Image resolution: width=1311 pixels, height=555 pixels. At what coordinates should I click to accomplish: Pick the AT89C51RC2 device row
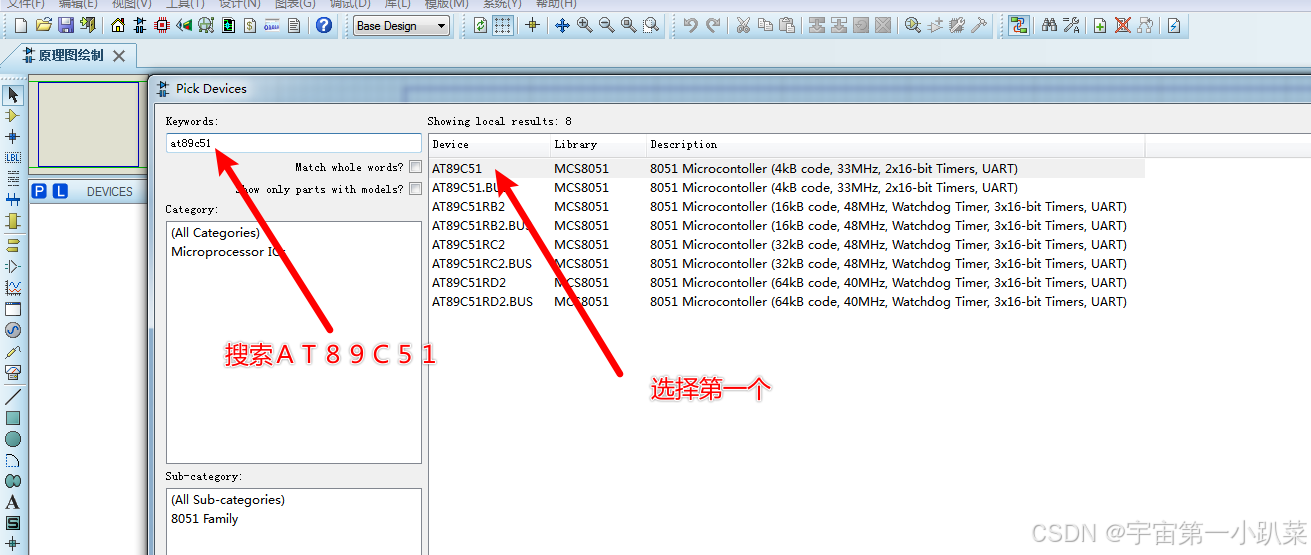click(x=787, y=245)
